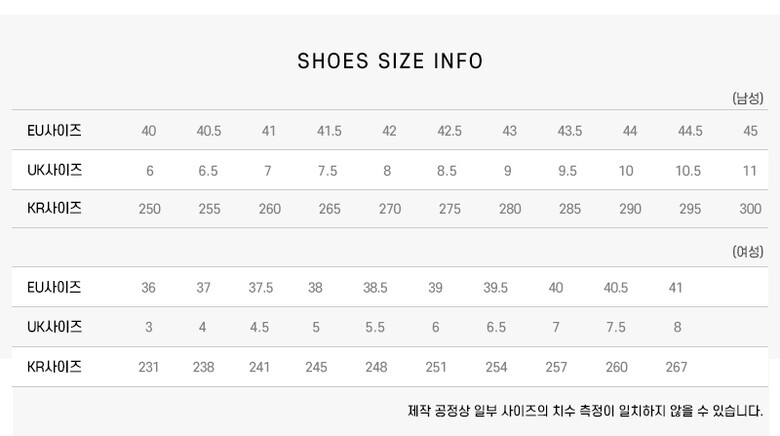Click UK사이즈 row label in men's table

click(54, 170)
